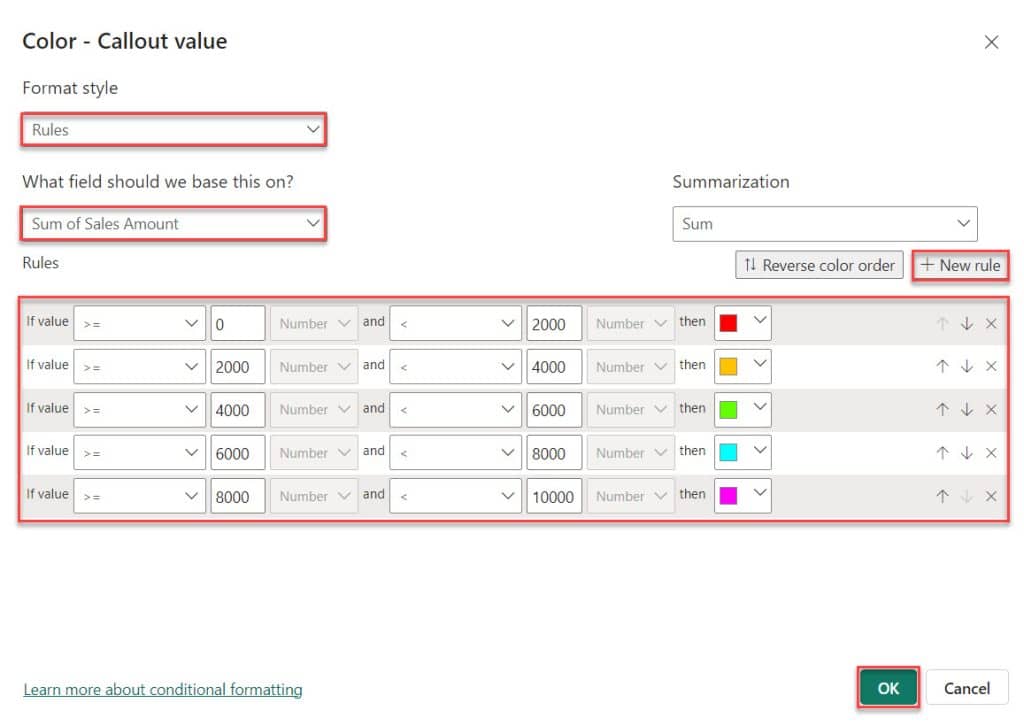Click the lower-bound input showing 8000

tap(238, 496)
